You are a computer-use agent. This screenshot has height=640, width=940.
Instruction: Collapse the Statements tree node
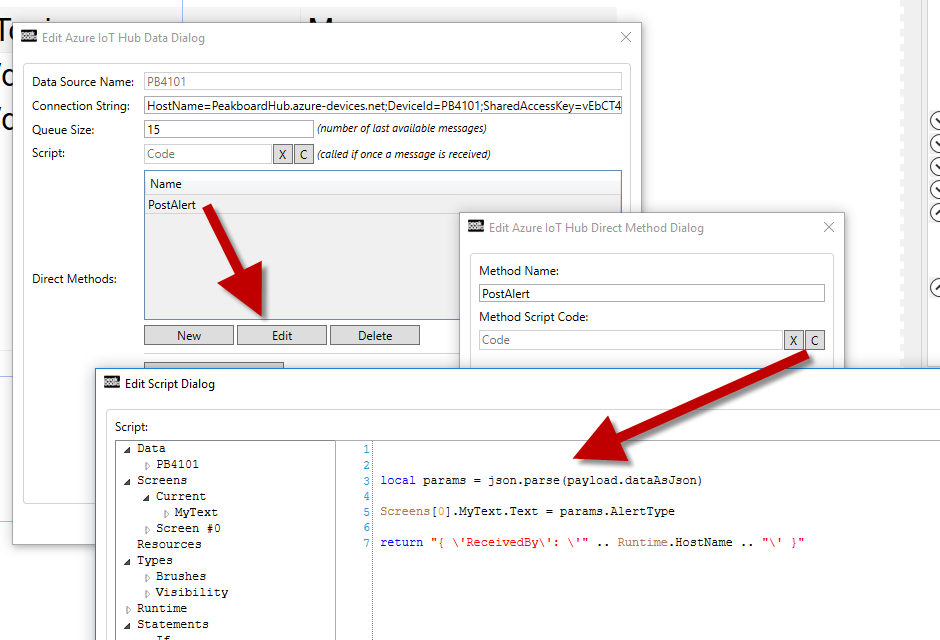pyautogui.click(x=127, y=625)
